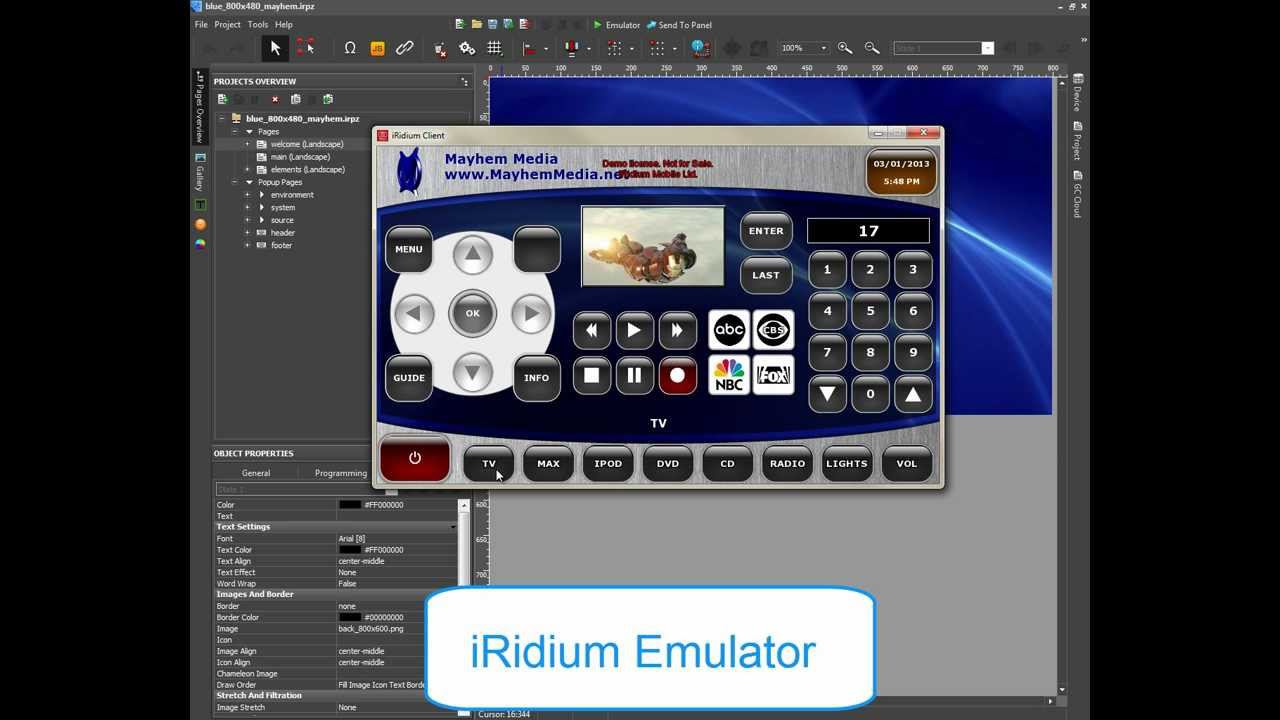Open the gears settings icon in toolbar
Screen dimensions: 1280x720
point(467,48)
